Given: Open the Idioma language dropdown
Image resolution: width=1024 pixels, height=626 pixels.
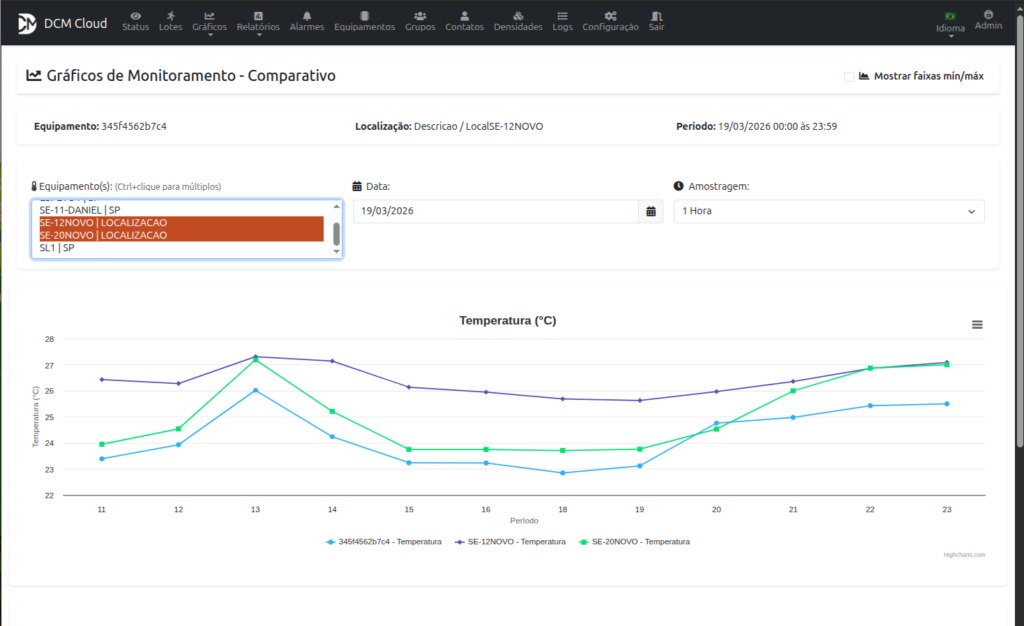Looking at the screenshot, I should point(950,22).
